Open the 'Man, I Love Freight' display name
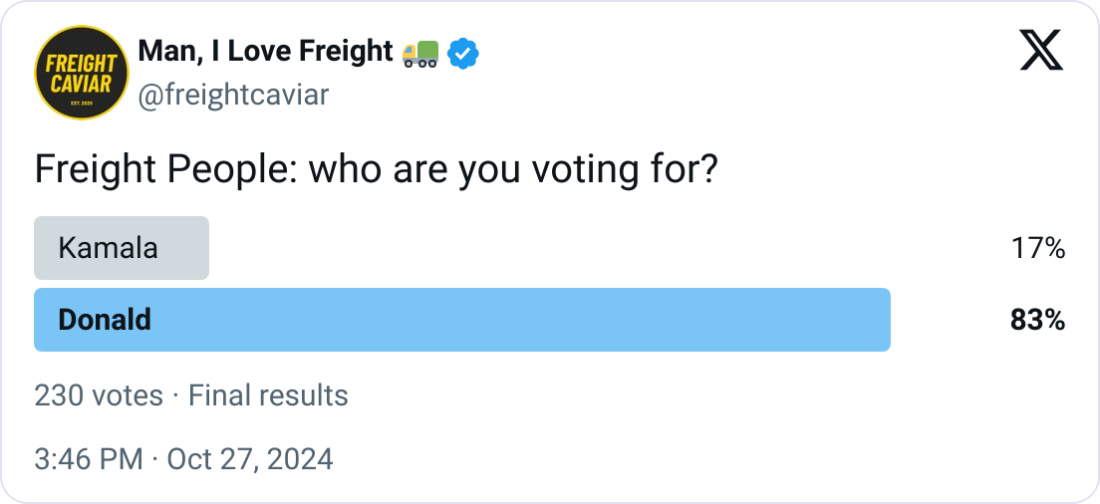 click(265, 51)
